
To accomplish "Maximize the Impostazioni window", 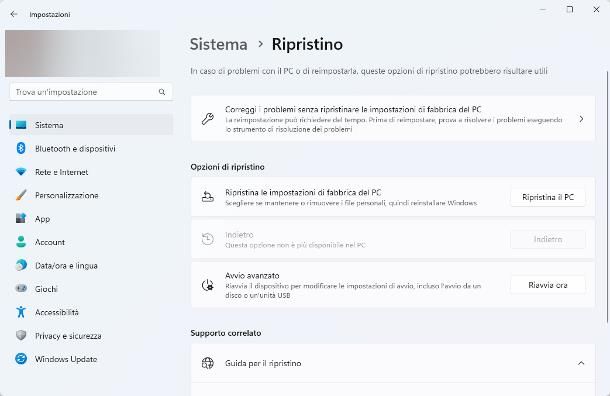I will (570, 9).
